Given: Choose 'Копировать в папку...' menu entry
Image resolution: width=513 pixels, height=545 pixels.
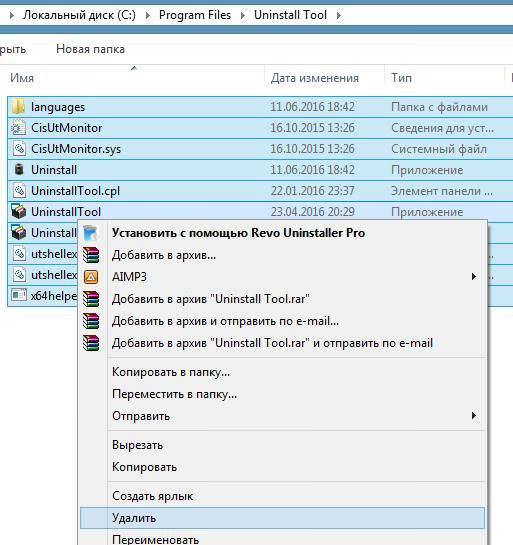Looking at the screenshot, I should (x=282, y=372).
